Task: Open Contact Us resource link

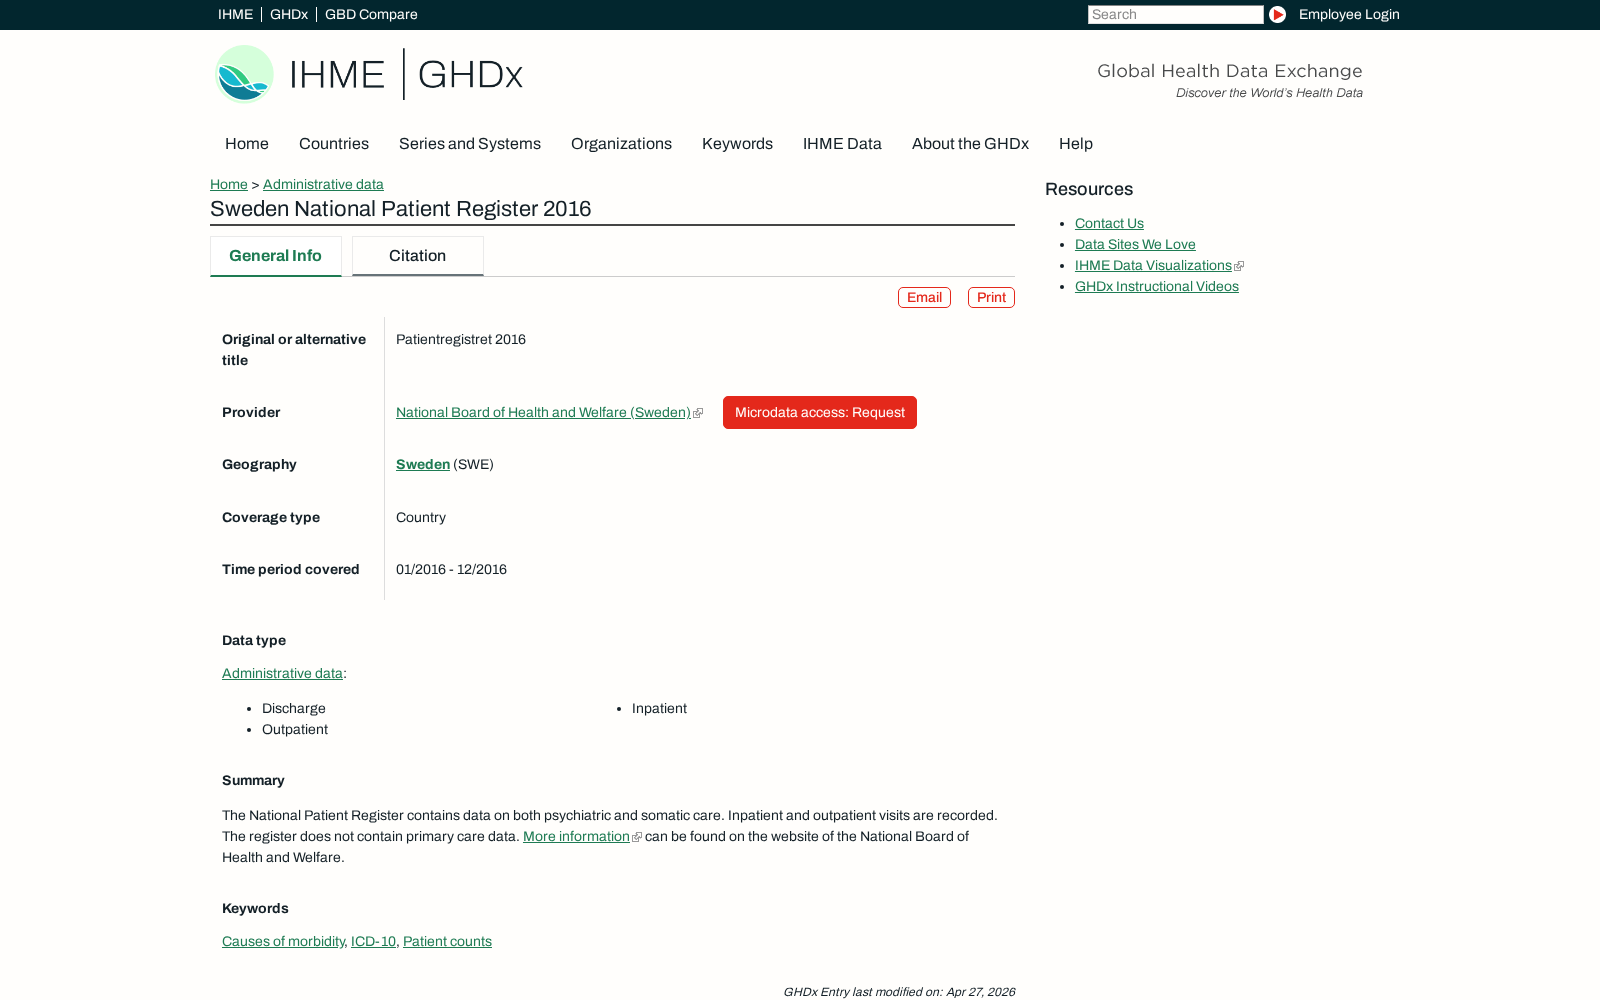Action: 1109,223
